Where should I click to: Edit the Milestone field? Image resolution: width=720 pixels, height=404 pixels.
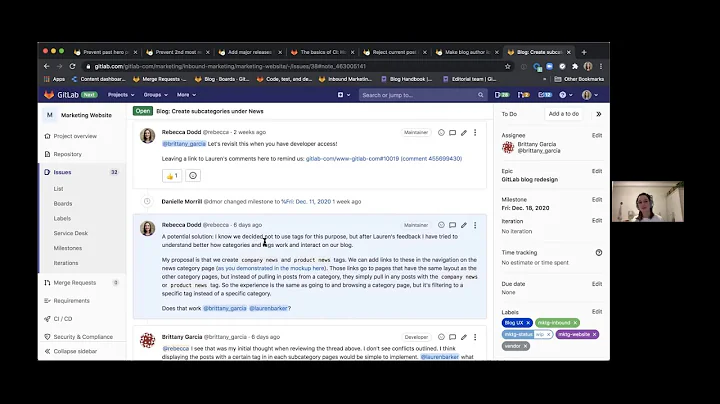point(596,200)
